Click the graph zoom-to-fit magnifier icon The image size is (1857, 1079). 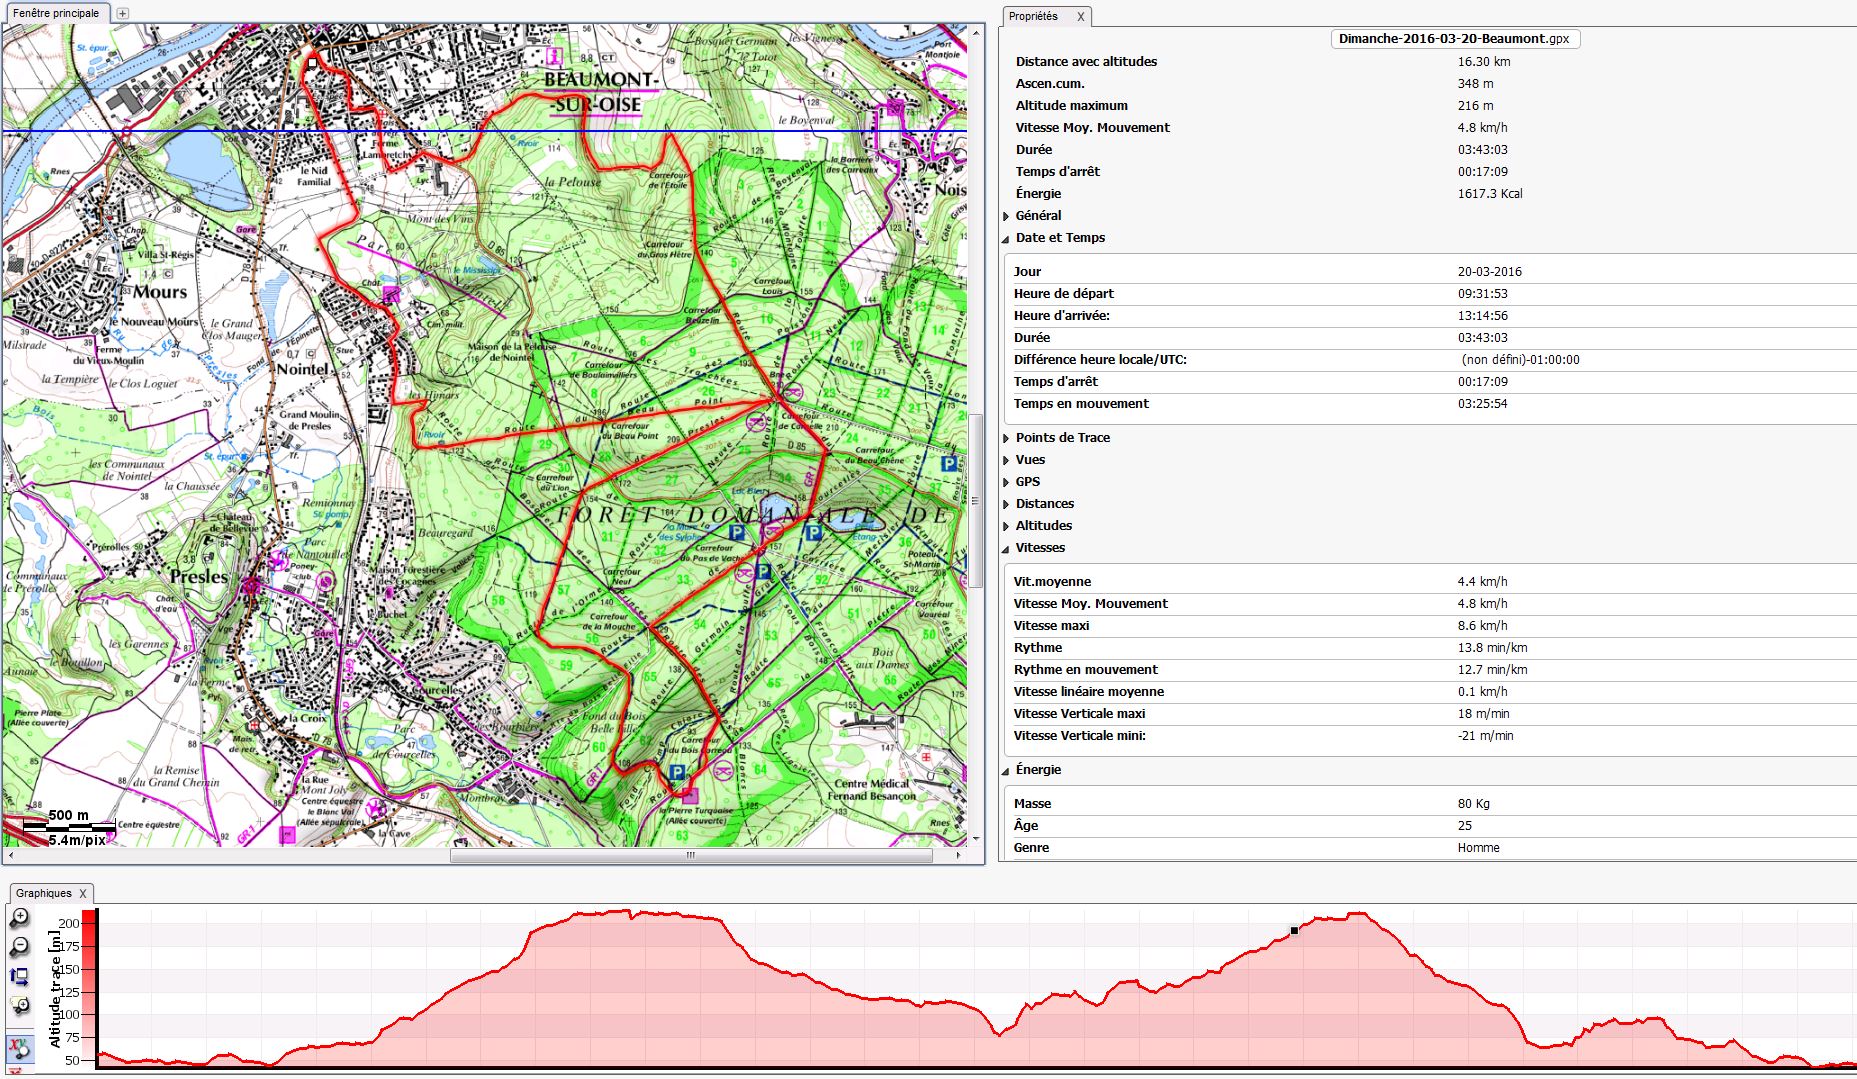click(19, 1005)
